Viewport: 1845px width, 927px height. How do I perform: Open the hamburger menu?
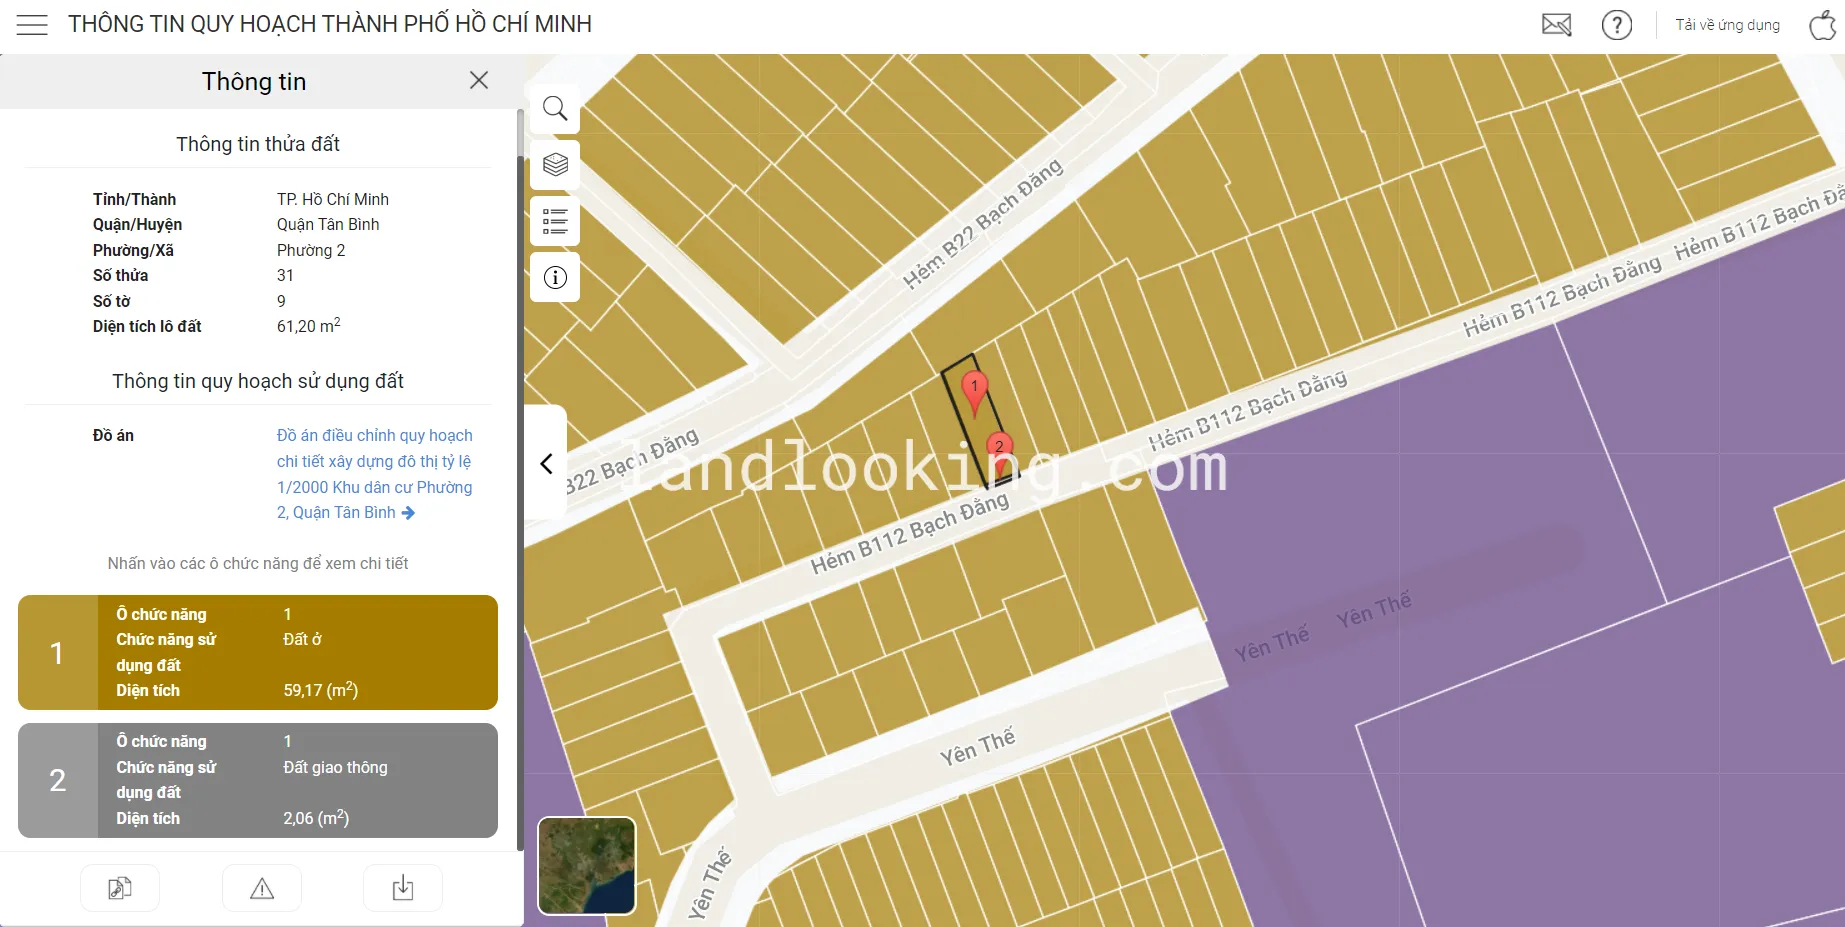[32, 25]
